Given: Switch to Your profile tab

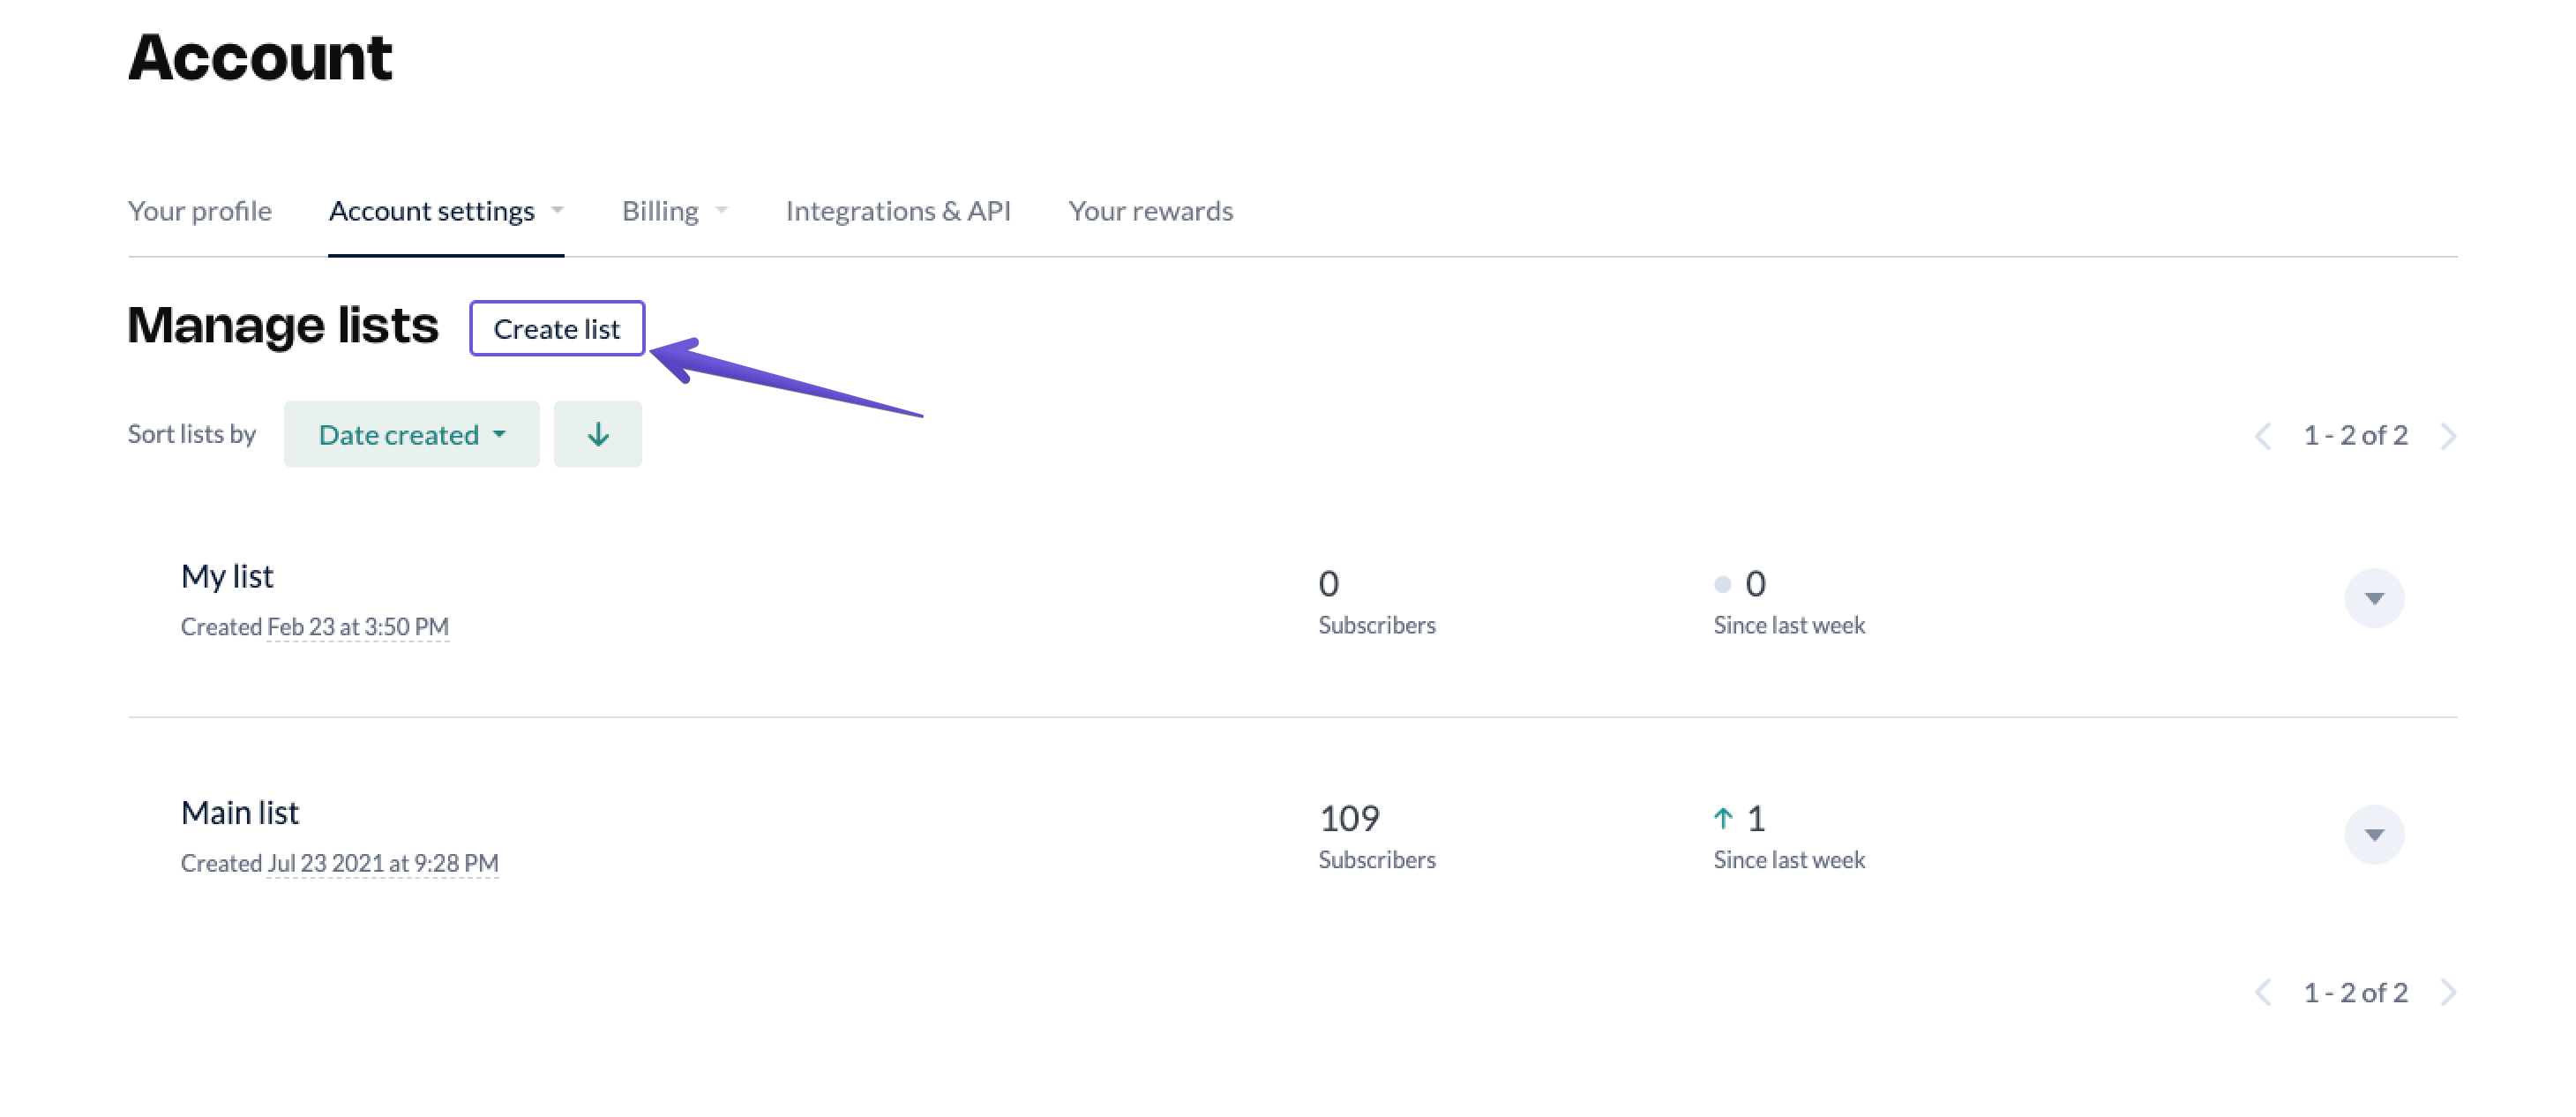Looking at the screenshot, I should [200, 211].
